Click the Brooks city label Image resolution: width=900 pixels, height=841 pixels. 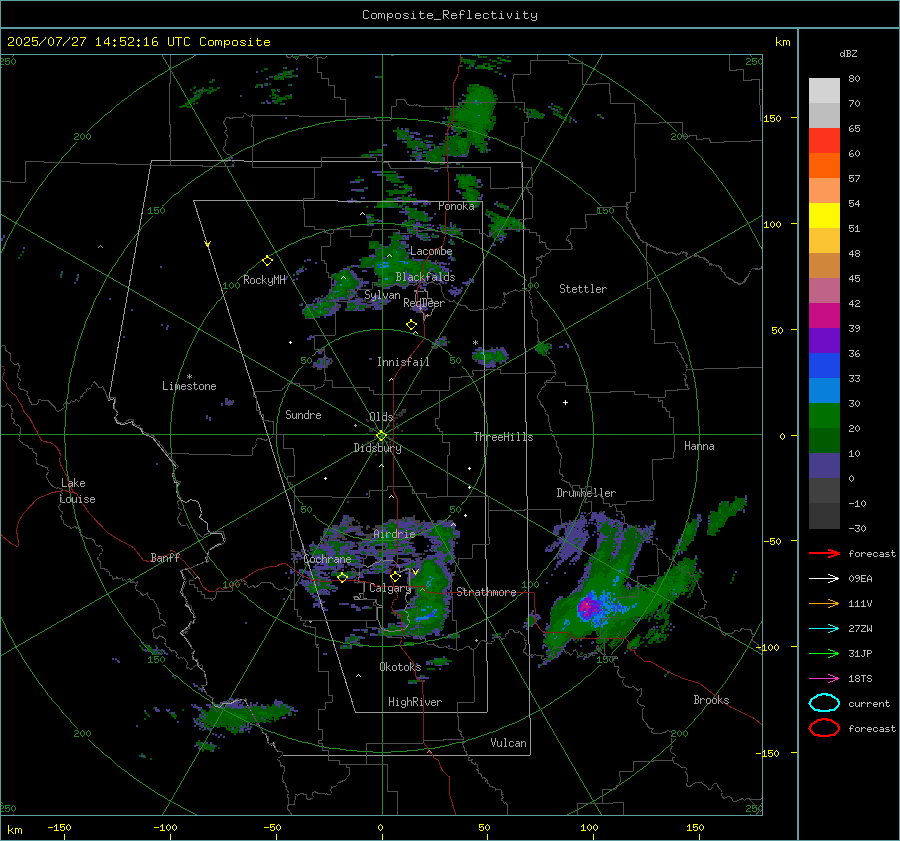711,700
